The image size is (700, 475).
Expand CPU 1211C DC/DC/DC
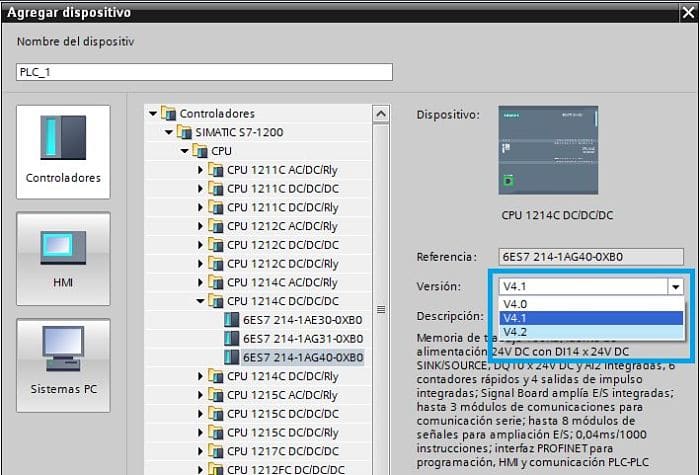200,188
